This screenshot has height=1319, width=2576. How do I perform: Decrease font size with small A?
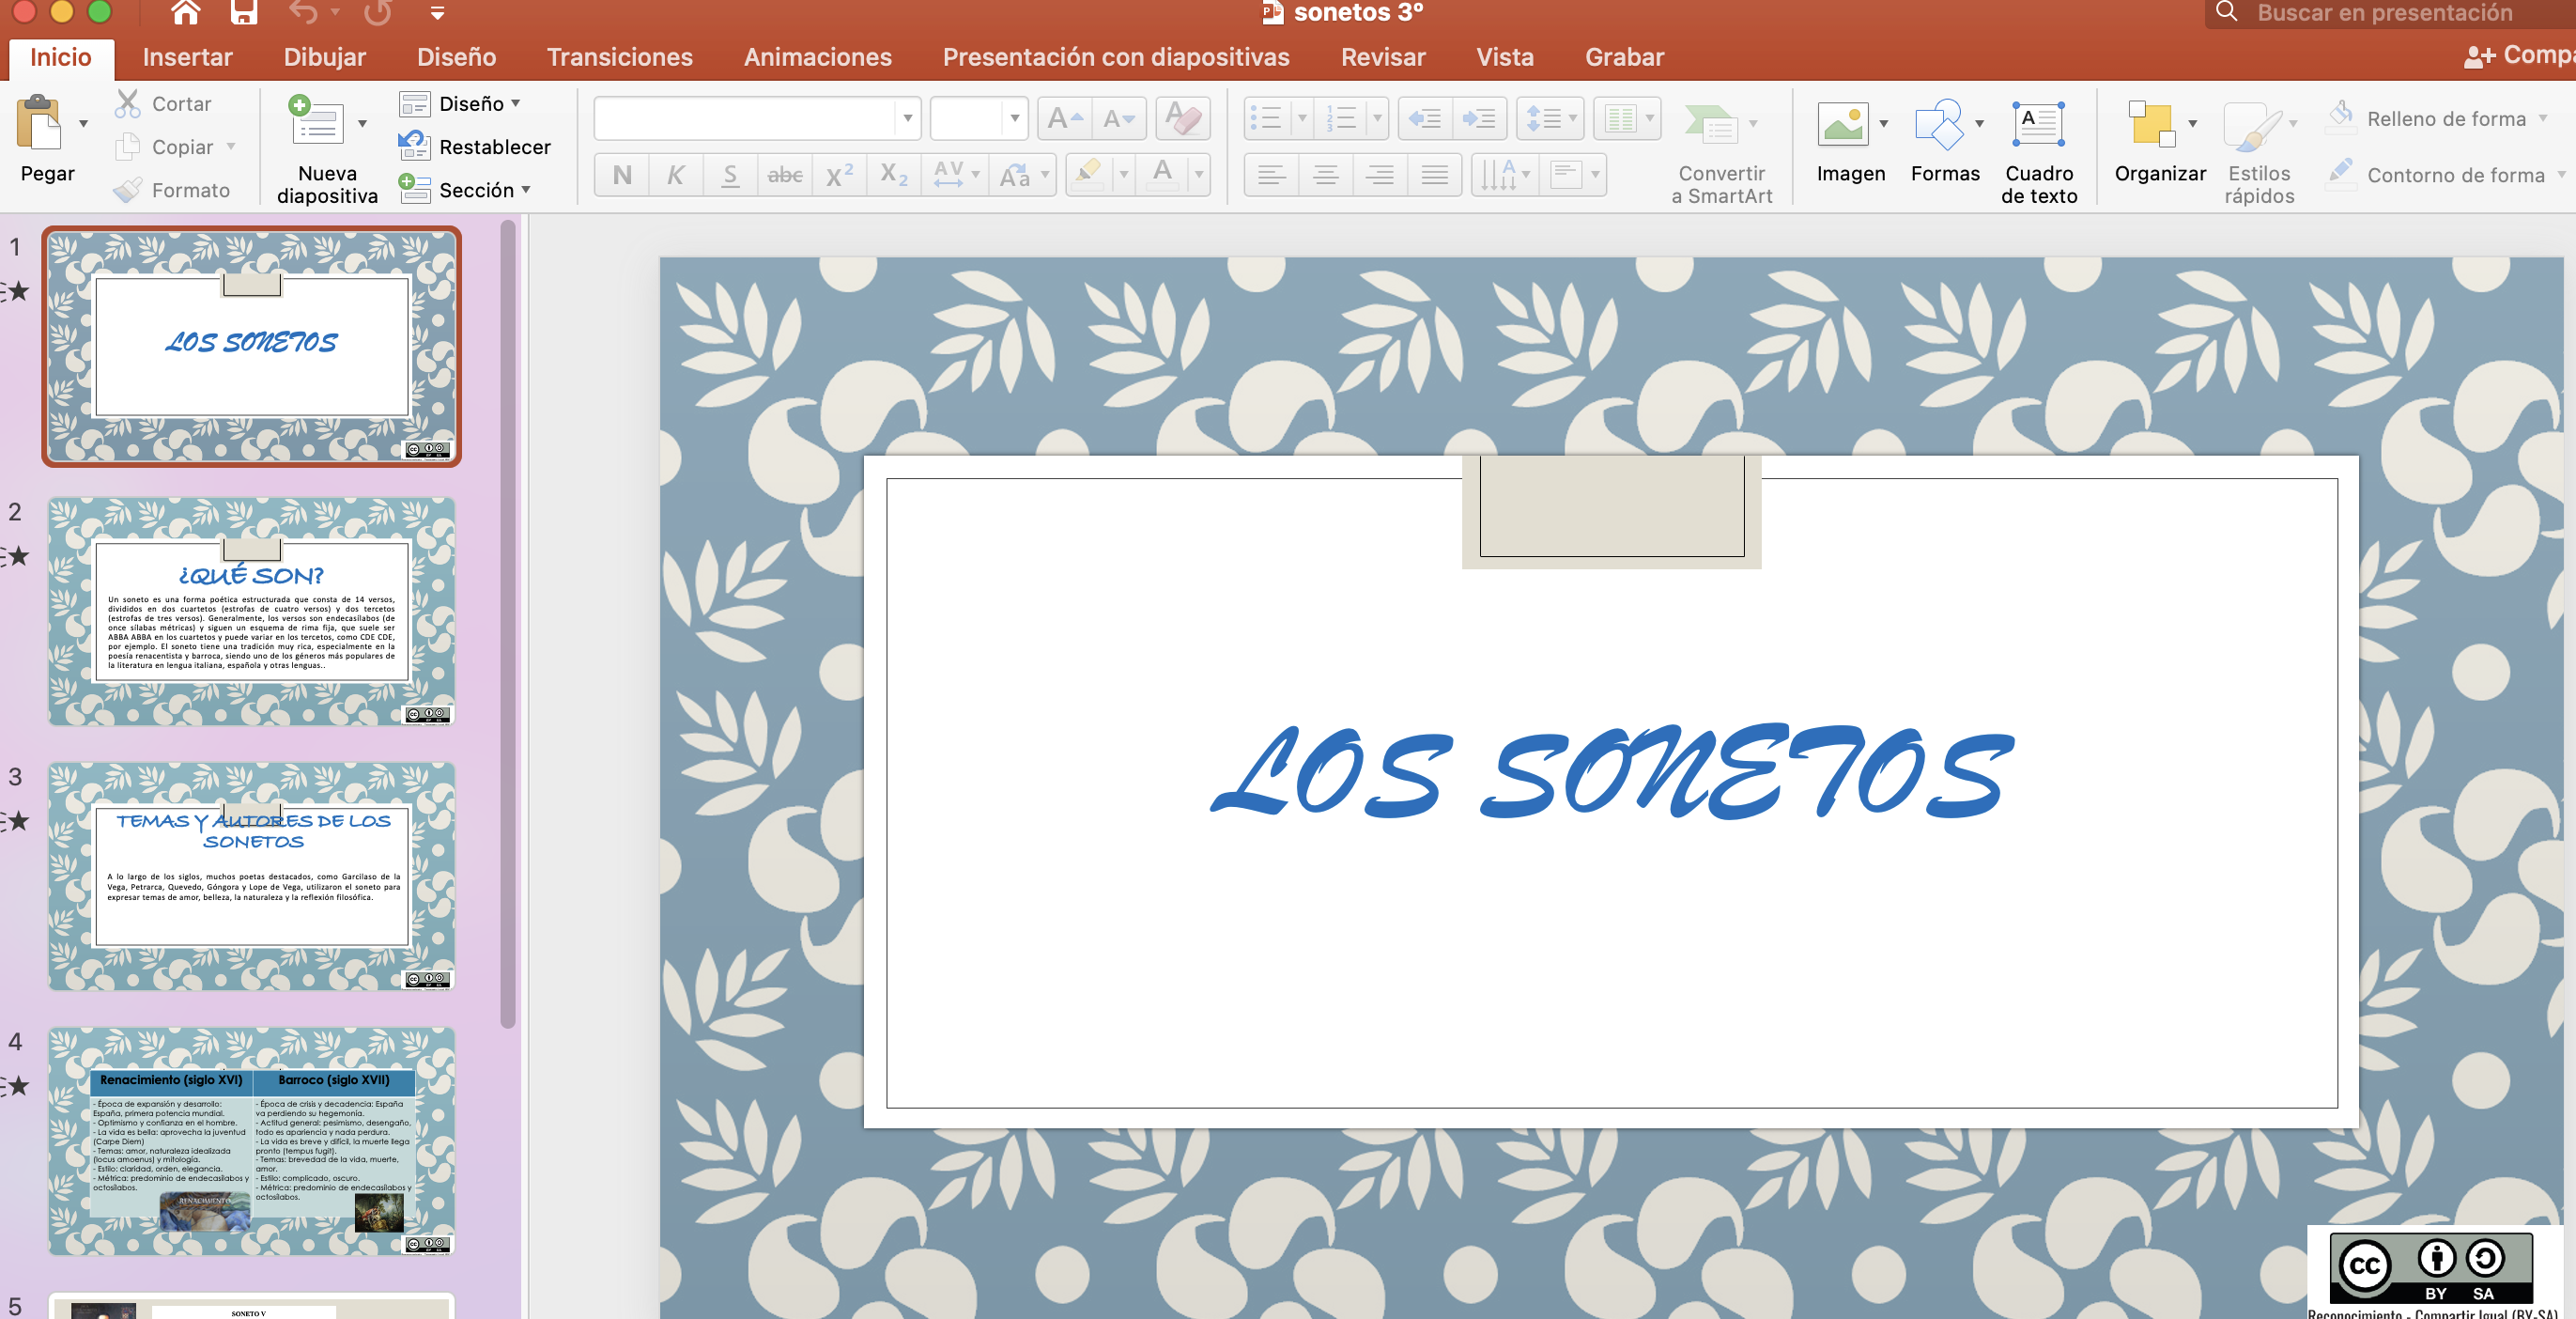(1118, 119)
